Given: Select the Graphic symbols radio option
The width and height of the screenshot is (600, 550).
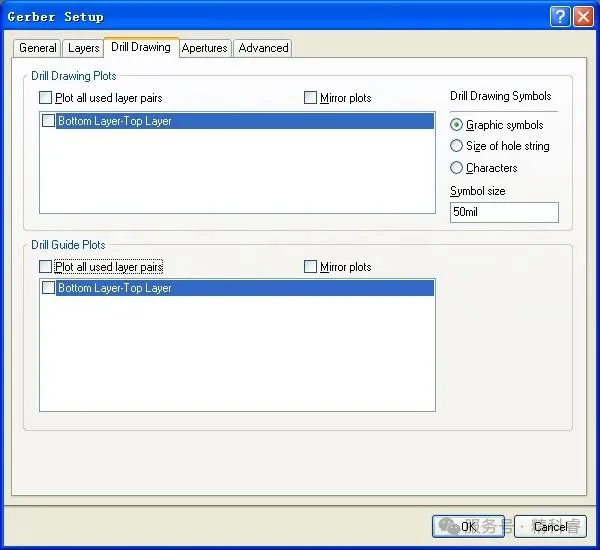Looking at the screenshot, I should 457,125.
